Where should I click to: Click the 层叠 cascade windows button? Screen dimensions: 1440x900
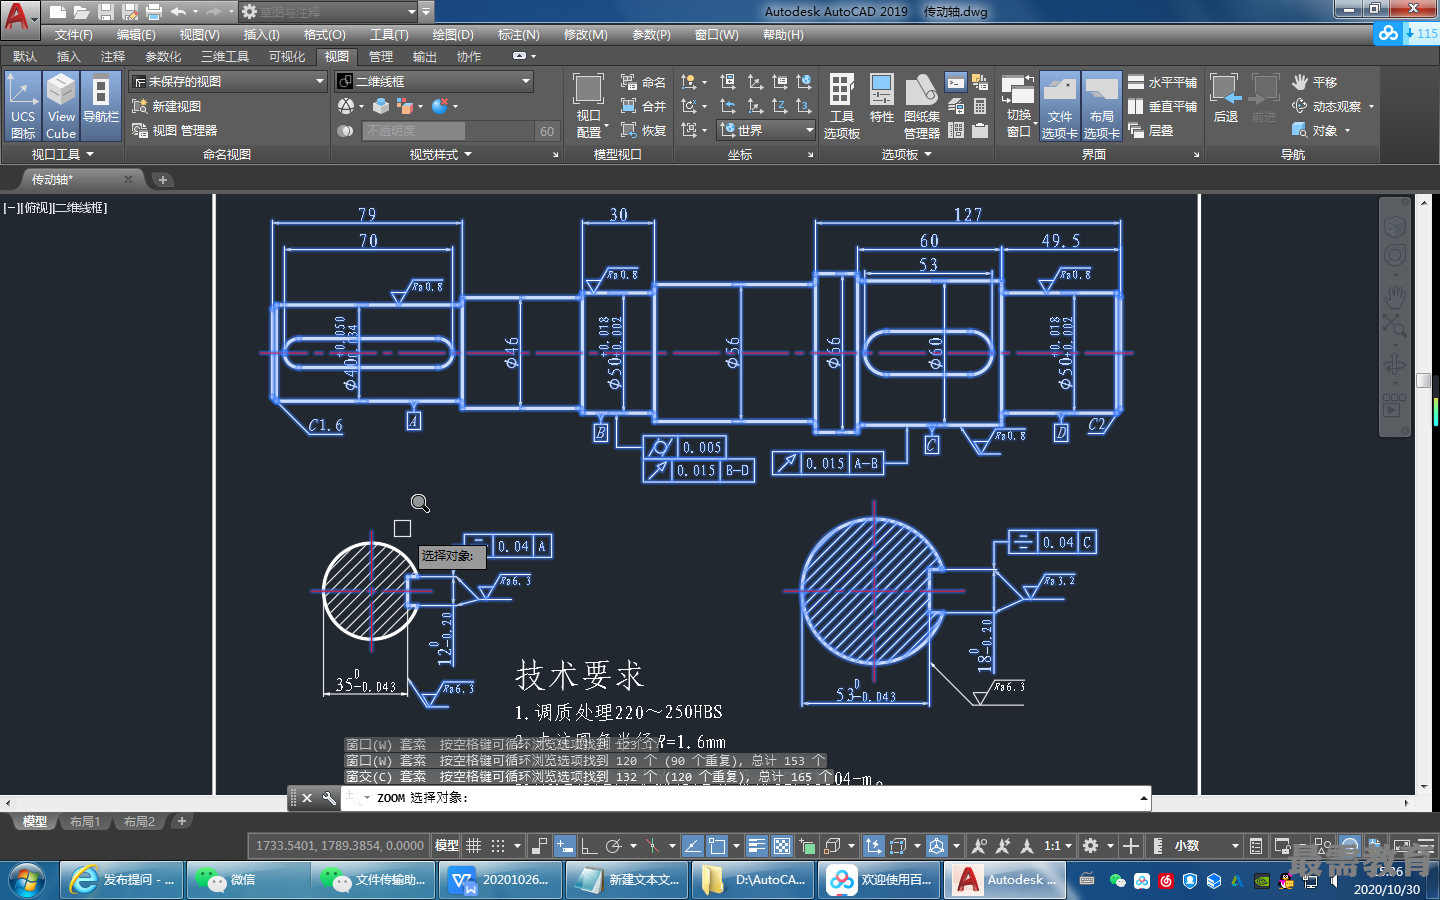tap(1151, 130)
